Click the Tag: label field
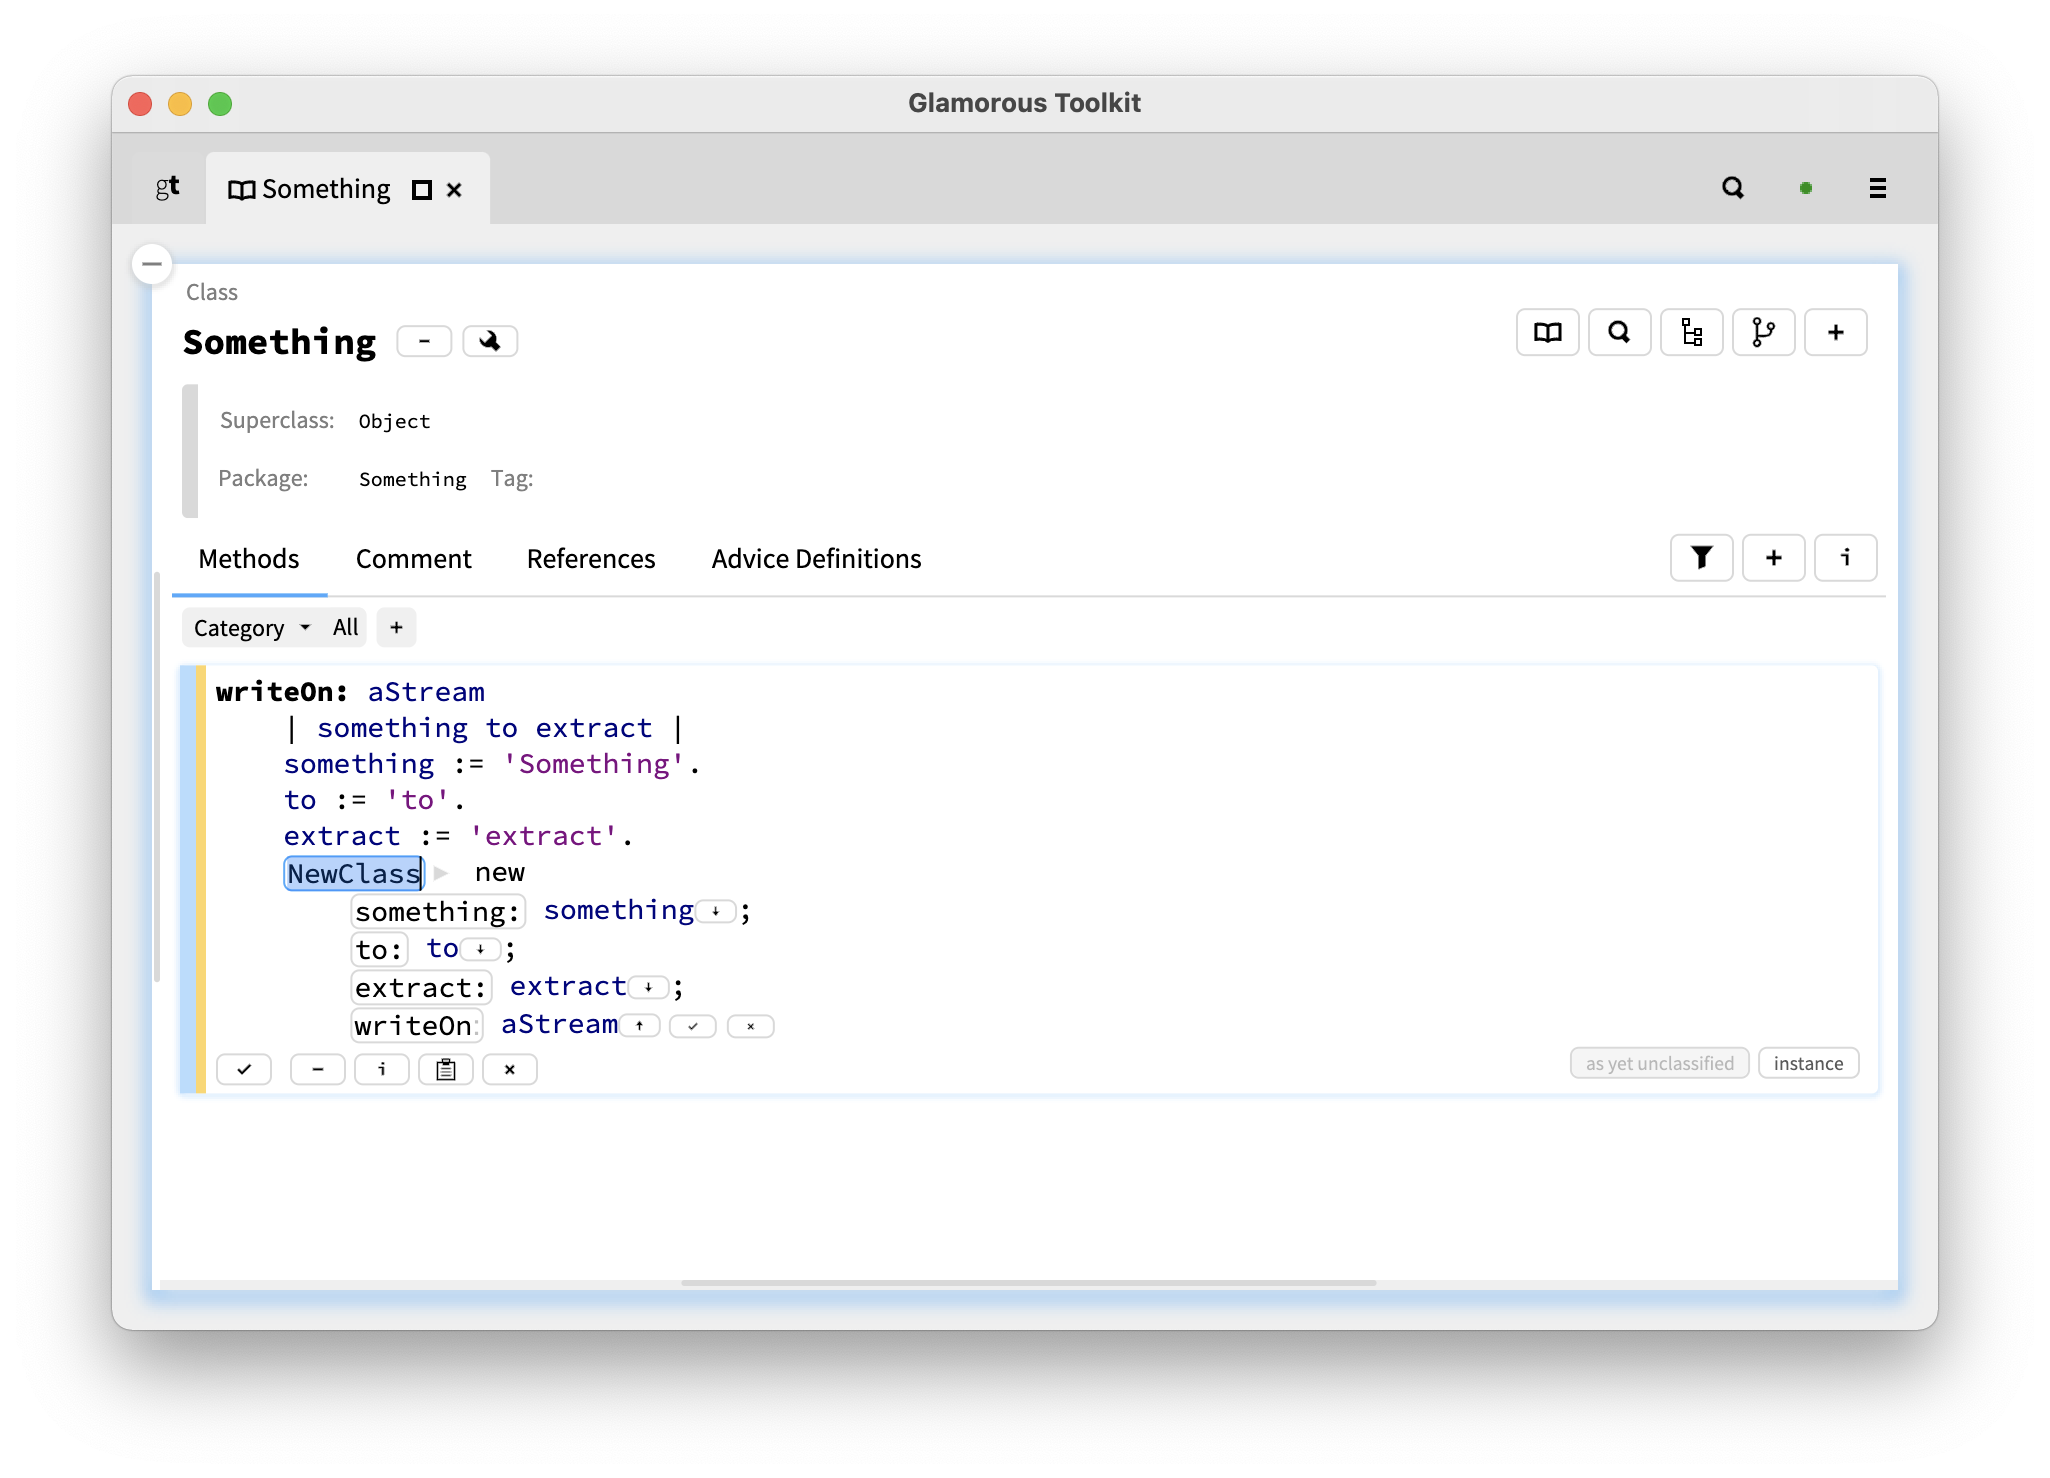The image size is (2050, 1478). pos(512,479)
